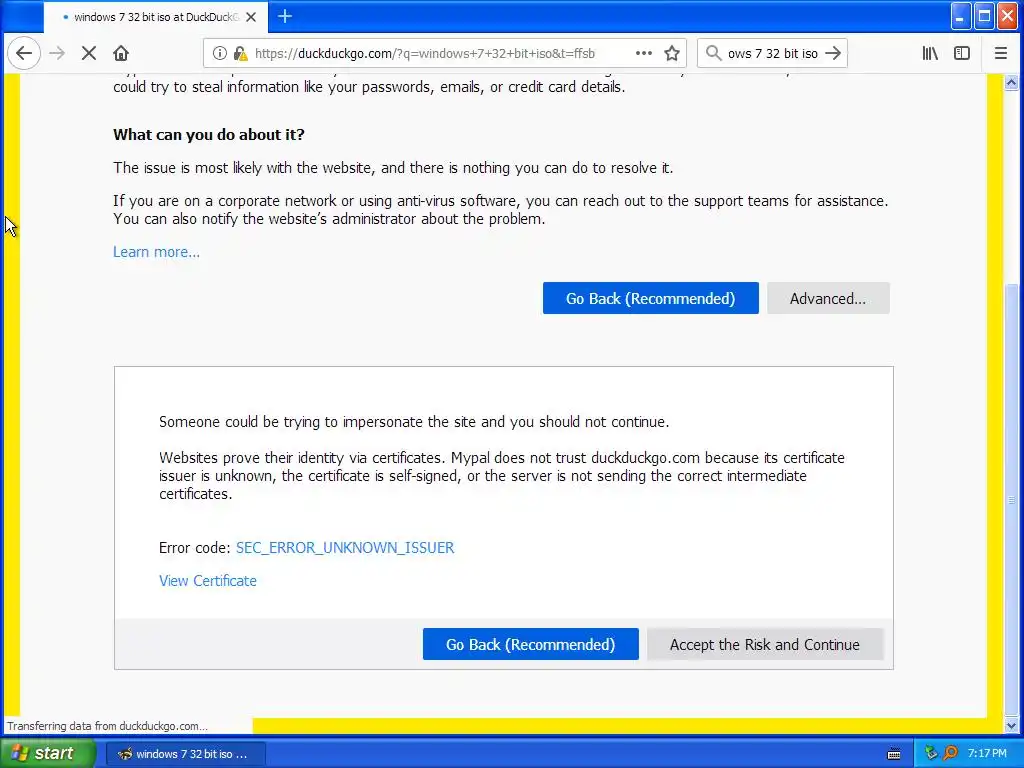Image resolution: width=1024 pixels, height=768 pixels.
Task: Click the 'What can you do about it?' heading
Action: (x=209, y=135)
